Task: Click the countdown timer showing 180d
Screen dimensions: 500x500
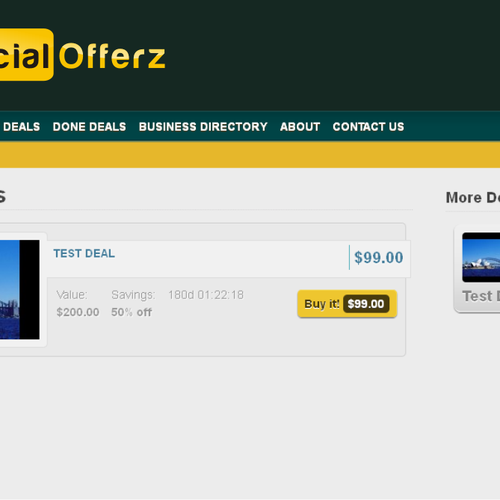Action: point(206,295)
